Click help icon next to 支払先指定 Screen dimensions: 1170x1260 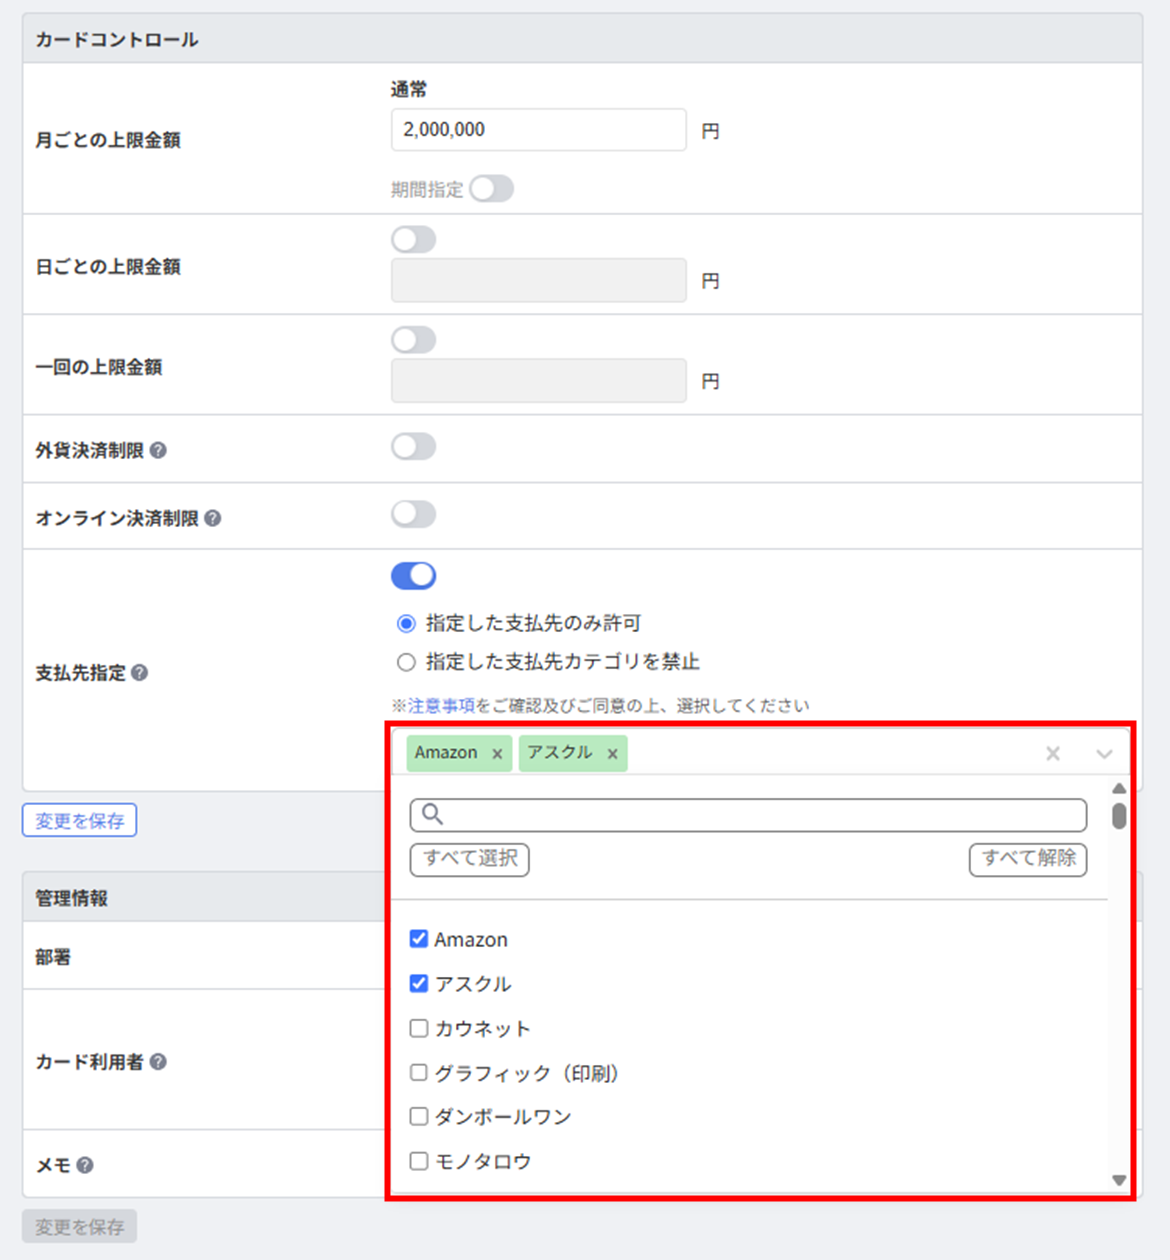pyautogui.click(x=140, y=673)
